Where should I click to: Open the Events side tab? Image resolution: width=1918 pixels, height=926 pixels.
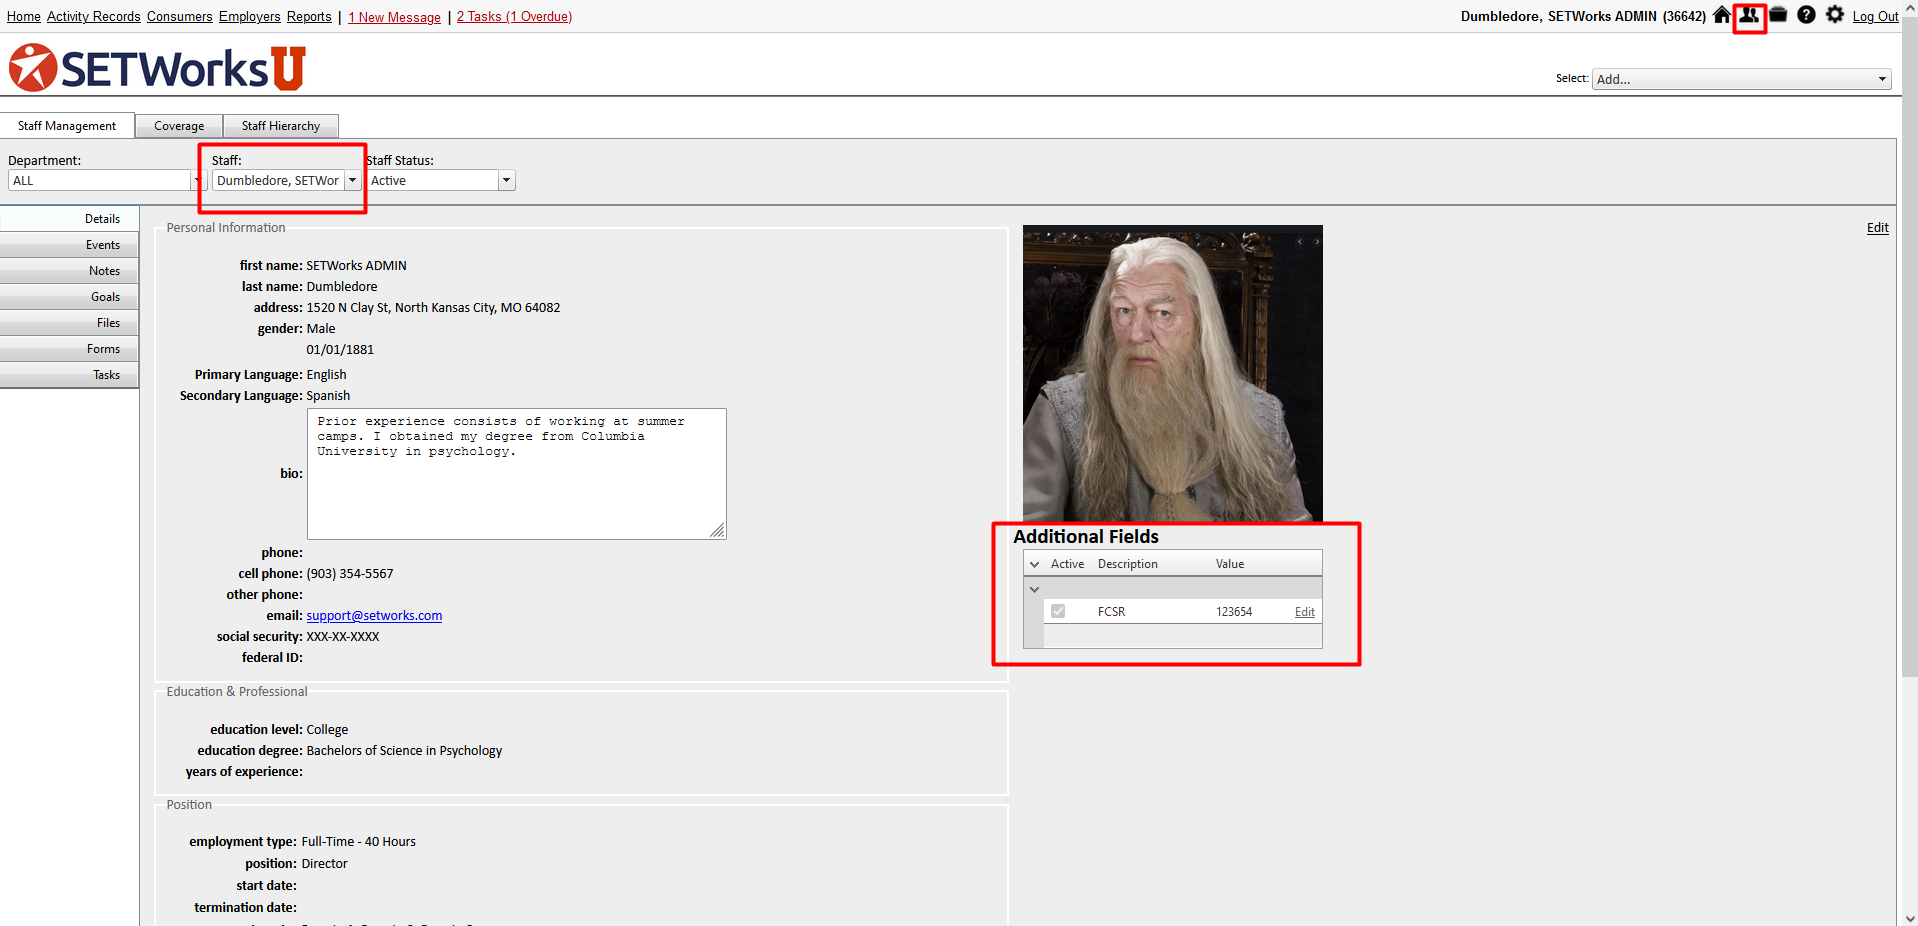click(x=69, y=245)
